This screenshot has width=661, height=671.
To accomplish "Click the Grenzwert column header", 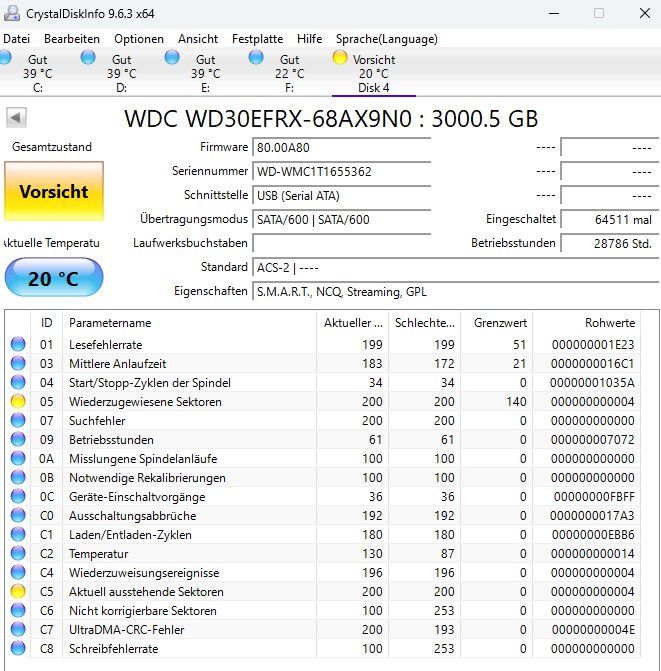I will pyautogui.click(x=497, y=323).
